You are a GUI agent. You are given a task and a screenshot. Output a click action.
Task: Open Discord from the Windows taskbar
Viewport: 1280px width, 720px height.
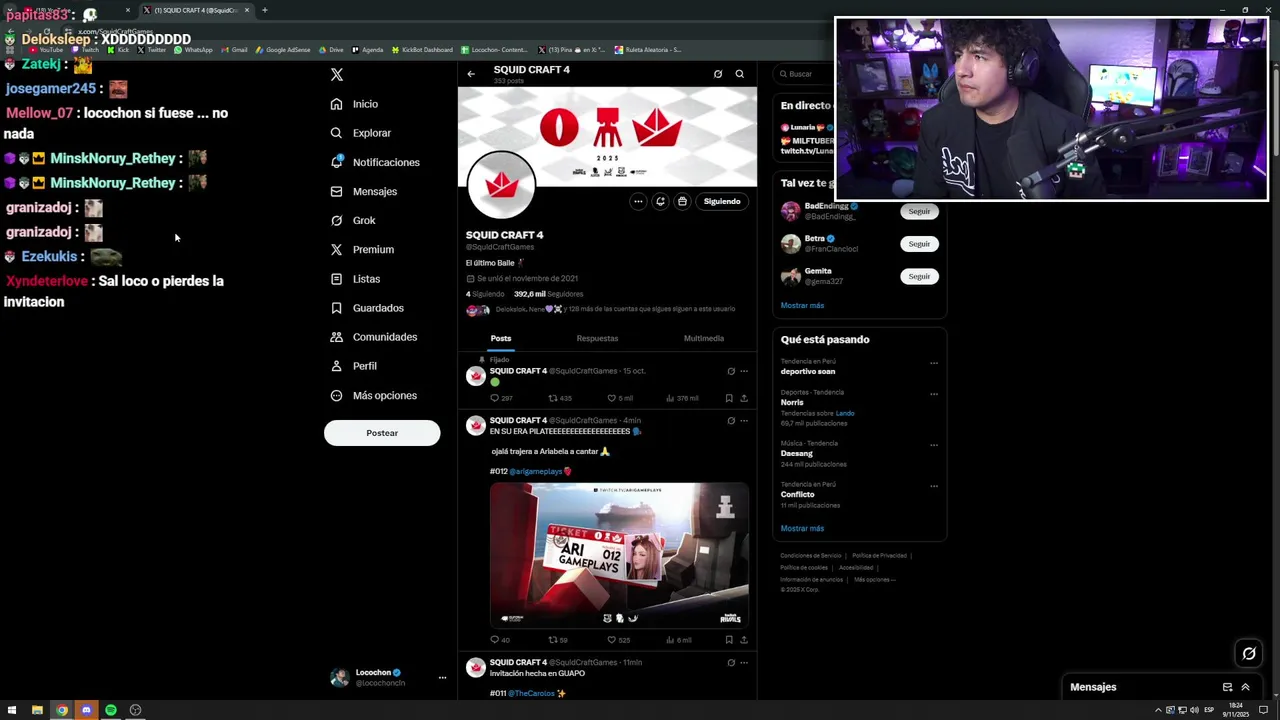(86, 710)
